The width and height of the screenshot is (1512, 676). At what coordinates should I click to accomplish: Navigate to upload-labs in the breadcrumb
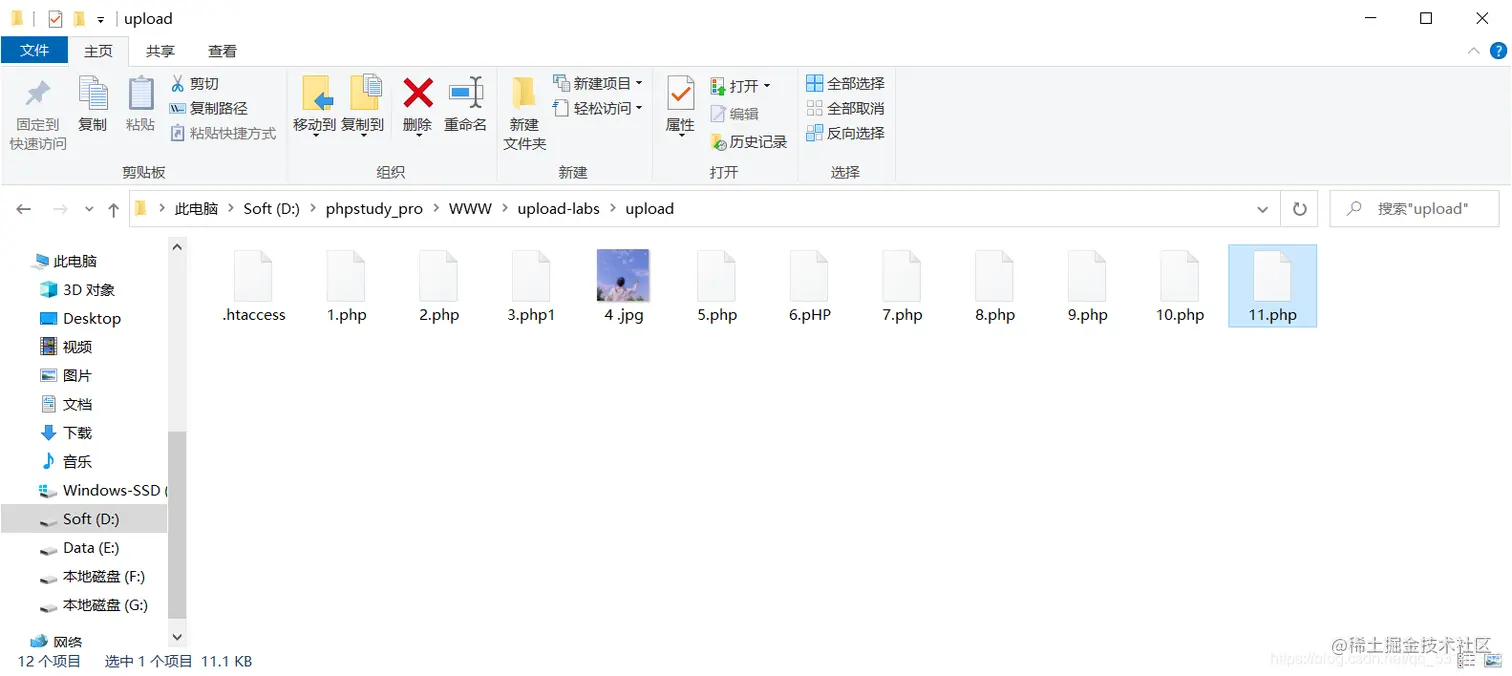(558, 208)
